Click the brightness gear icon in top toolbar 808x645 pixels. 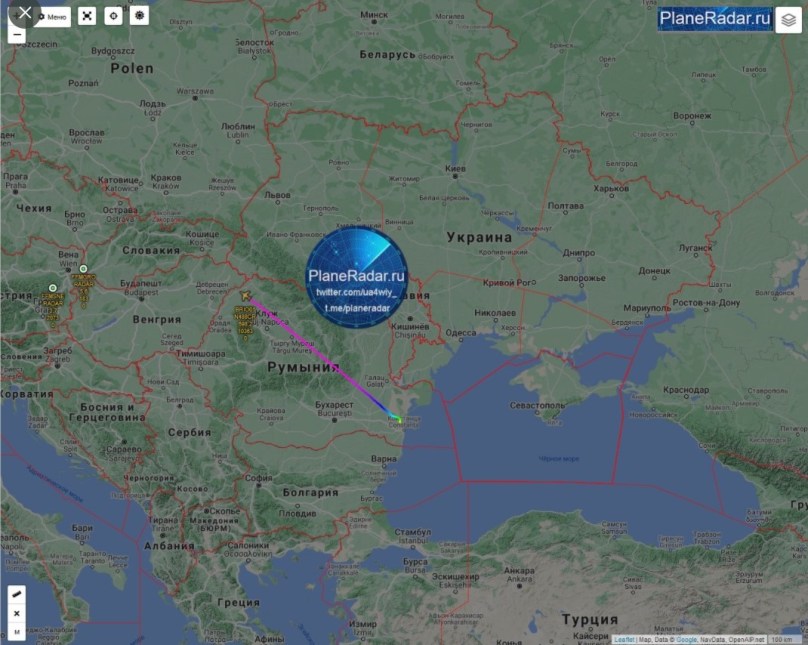[139, 16]
